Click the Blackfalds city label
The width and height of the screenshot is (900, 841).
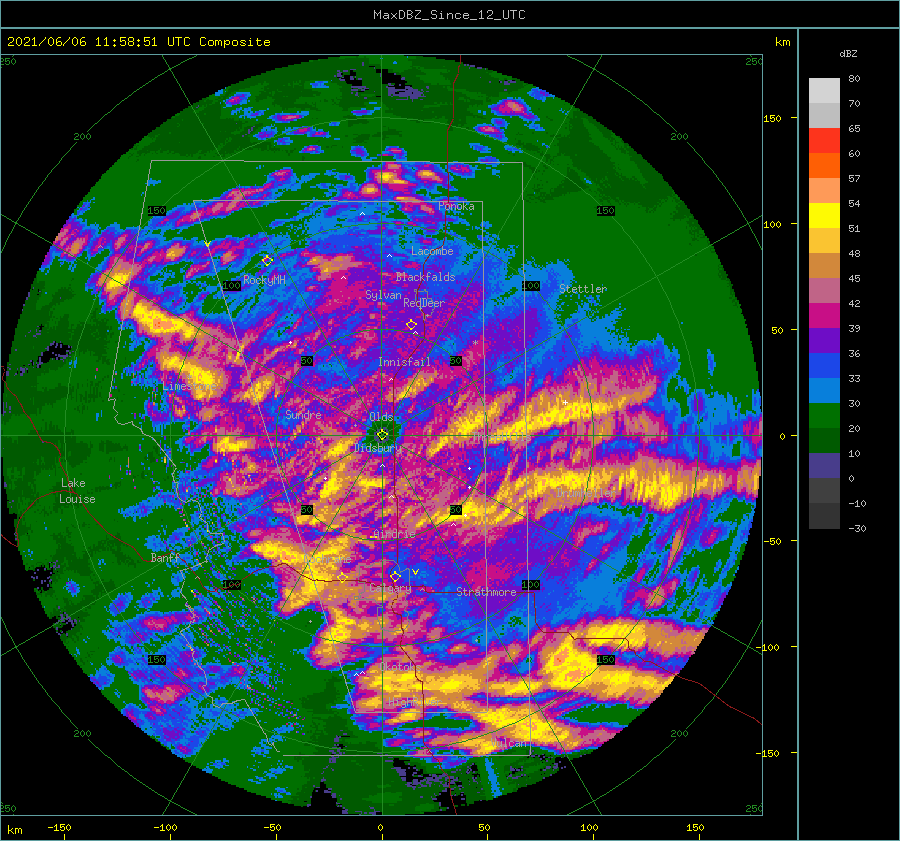pos(425,277)
